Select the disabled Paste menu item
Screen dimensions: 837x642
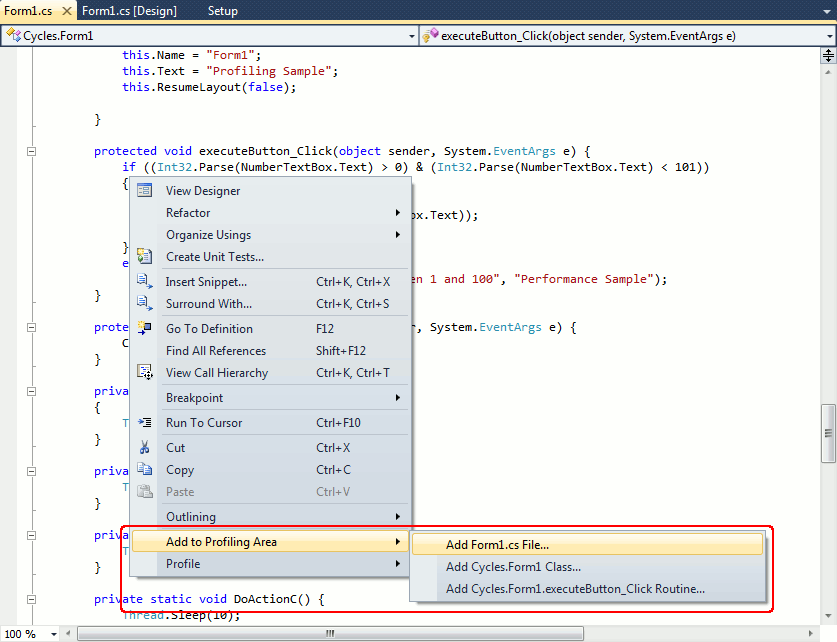(x=270, y=492)
